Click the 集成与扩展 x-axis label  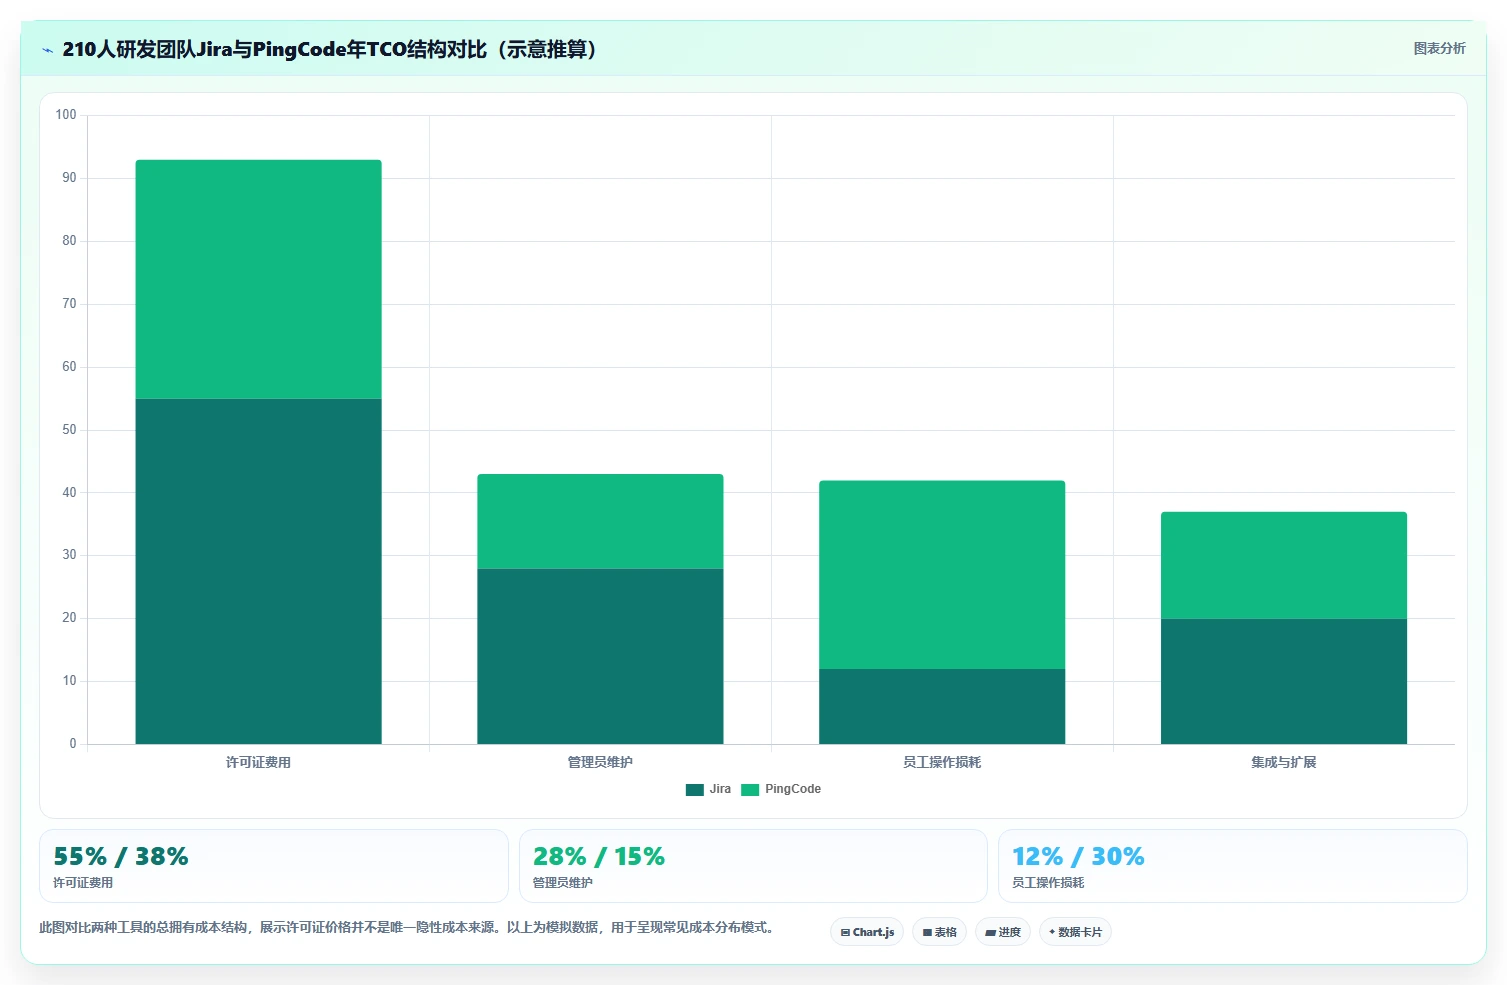1284,762
